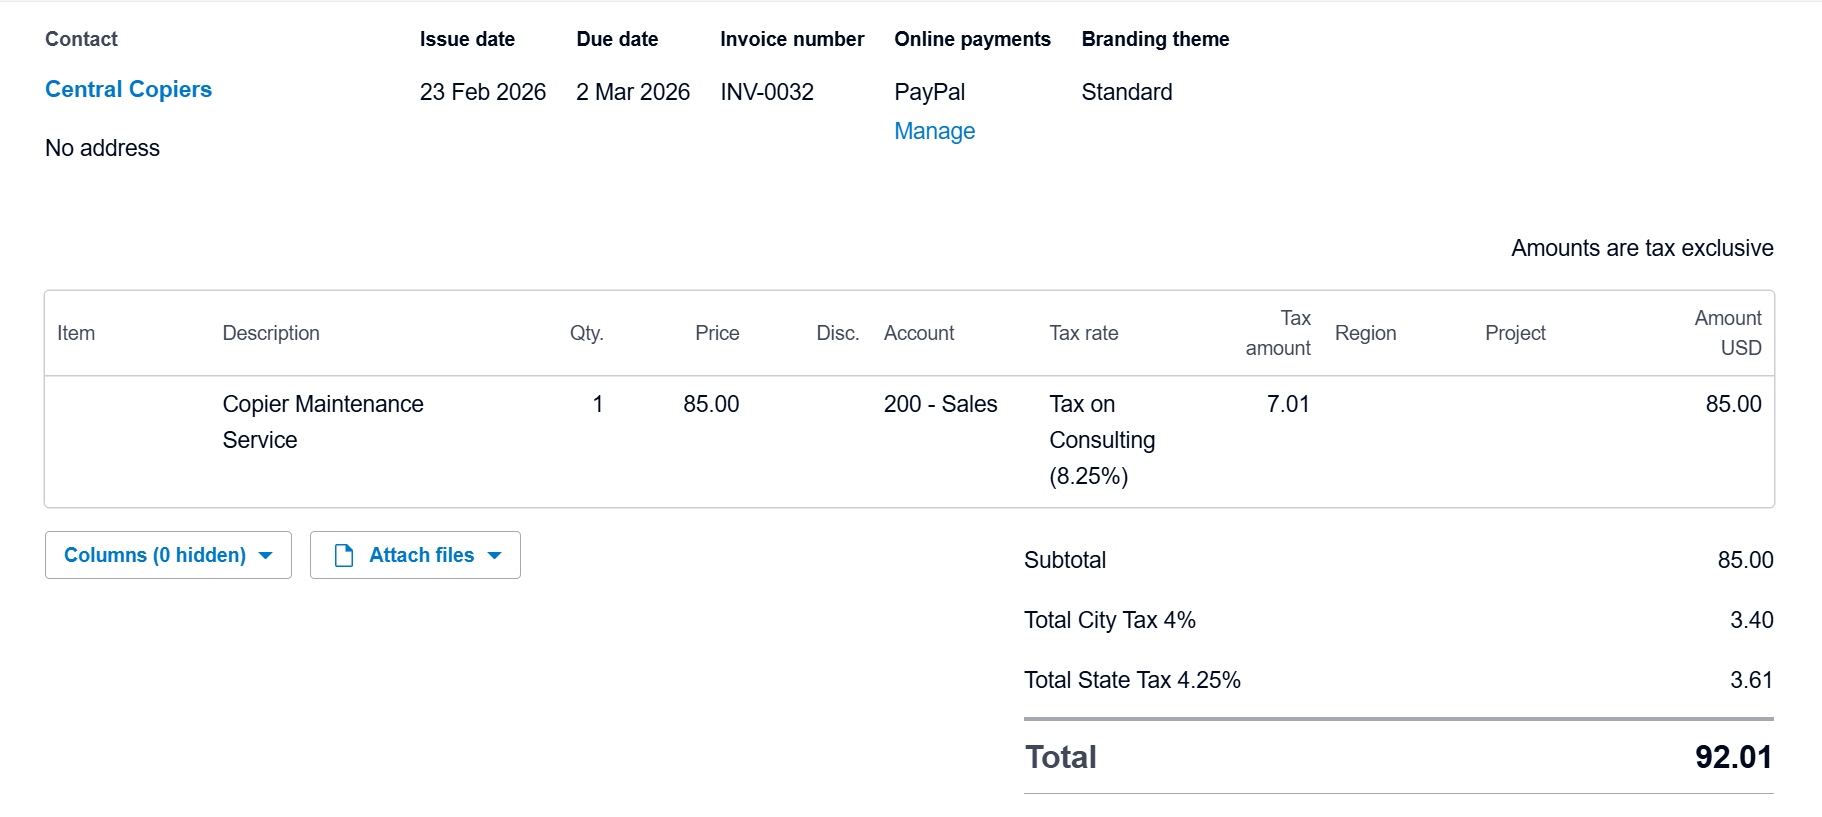This screenshot has height=817, width=1822.
Task: Click the Amounts are tax exclusive text
Action: [1642, 248]
